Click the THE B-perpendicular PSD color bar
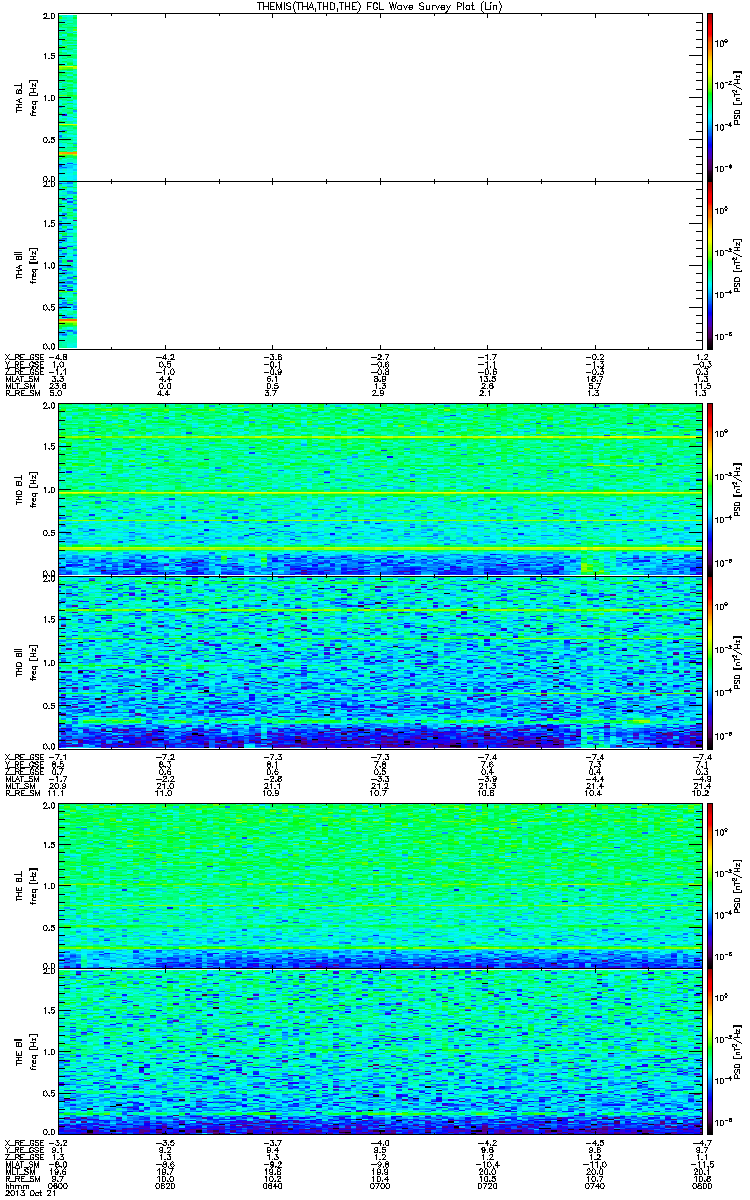This screenshot has height=1200, width=750. tap(709, 884)
